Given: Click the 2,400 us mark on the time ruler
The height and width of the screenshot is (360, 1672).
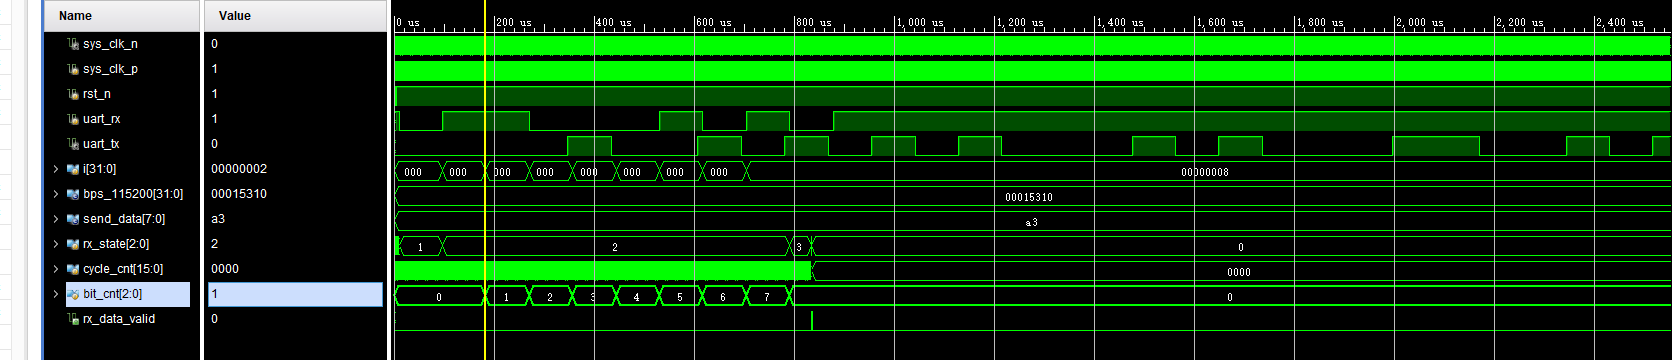Looking at the screenshot, I should [x=1619, y=22].
